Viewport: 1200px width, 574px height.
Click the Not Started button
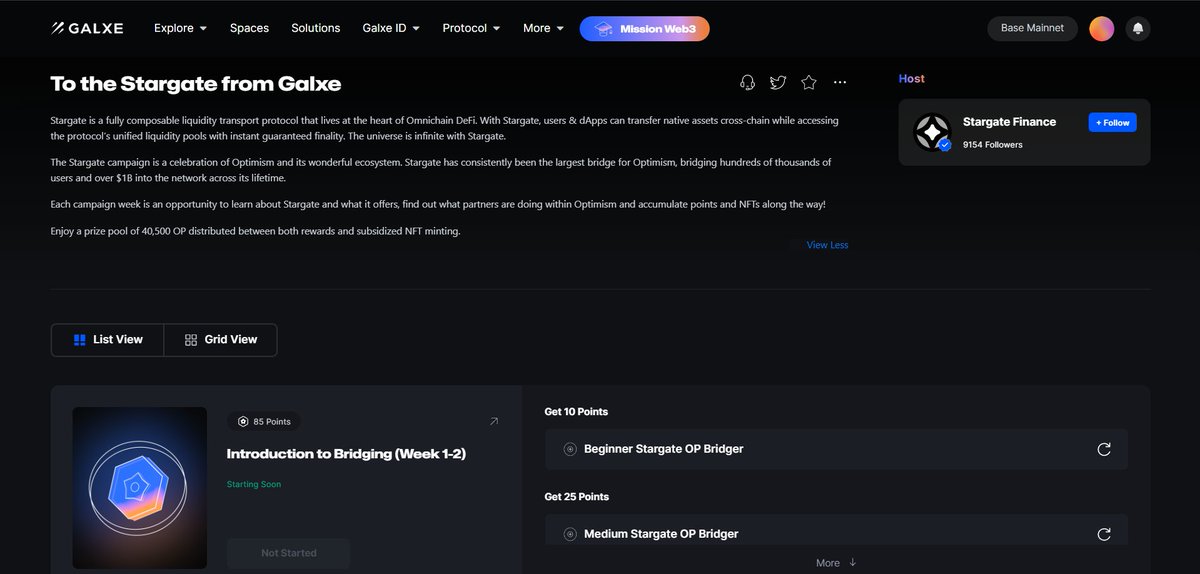tap(288, 553)
